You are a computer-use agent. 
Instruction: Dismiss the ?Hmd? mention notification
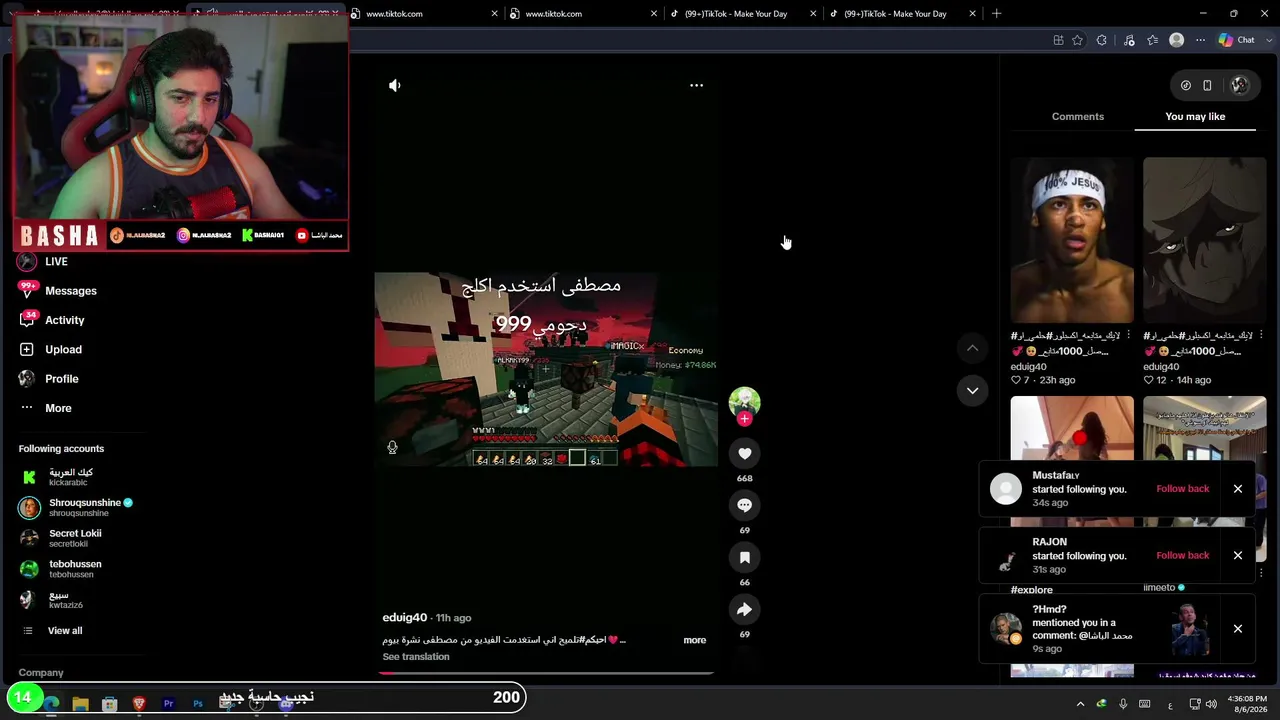coord(1237,629)
